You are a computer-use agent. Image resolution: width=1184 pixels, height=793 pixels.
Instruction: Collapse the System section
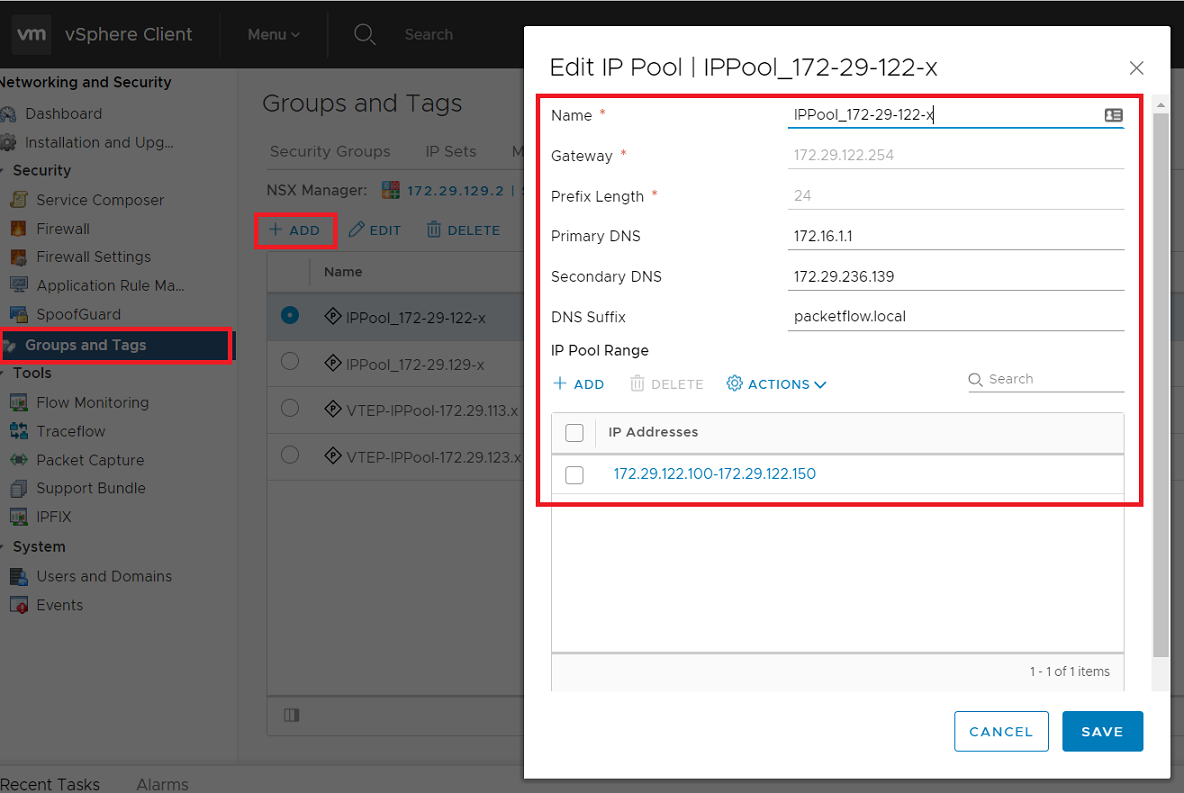click(2, 548)
